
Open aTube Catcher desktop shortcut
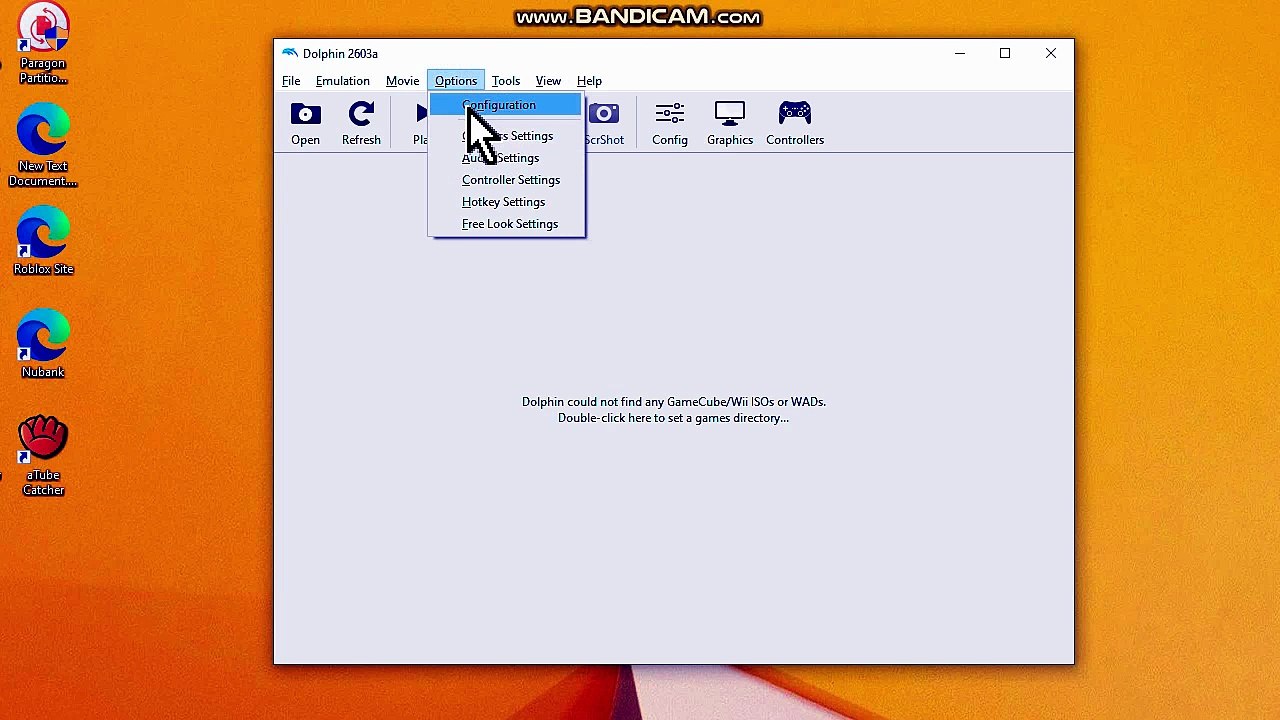click(x=43, y=456)
